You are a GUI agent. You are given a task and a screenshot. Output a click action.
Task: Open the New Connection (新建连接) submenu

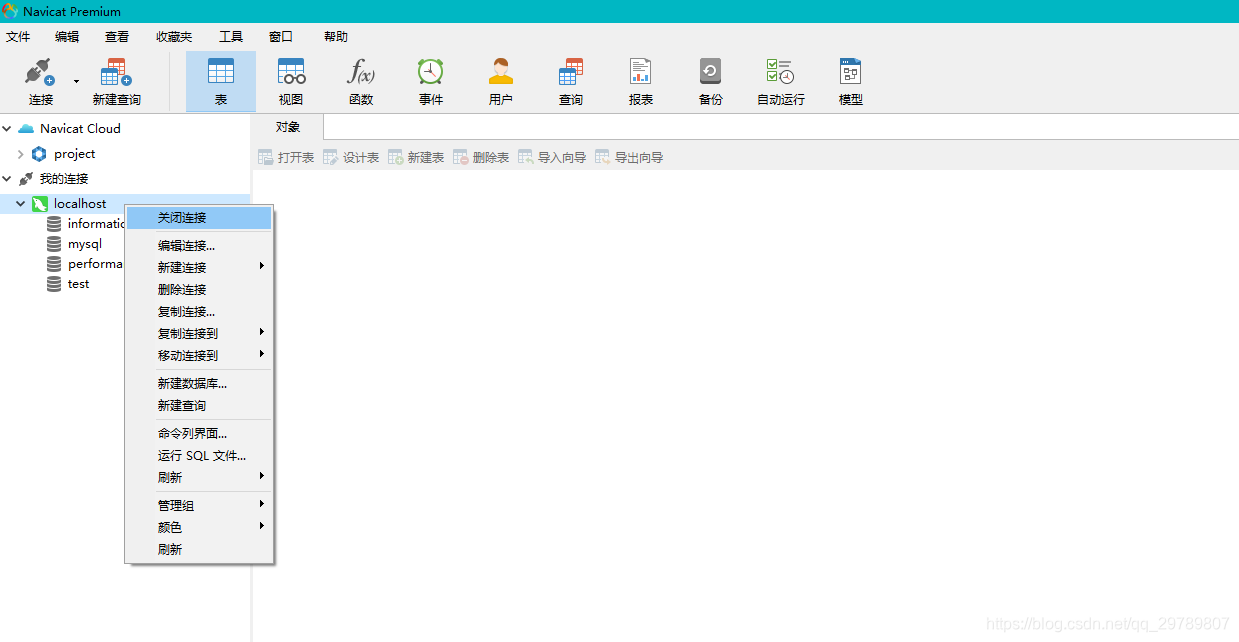pyautogui.click(x=199, y=267)
